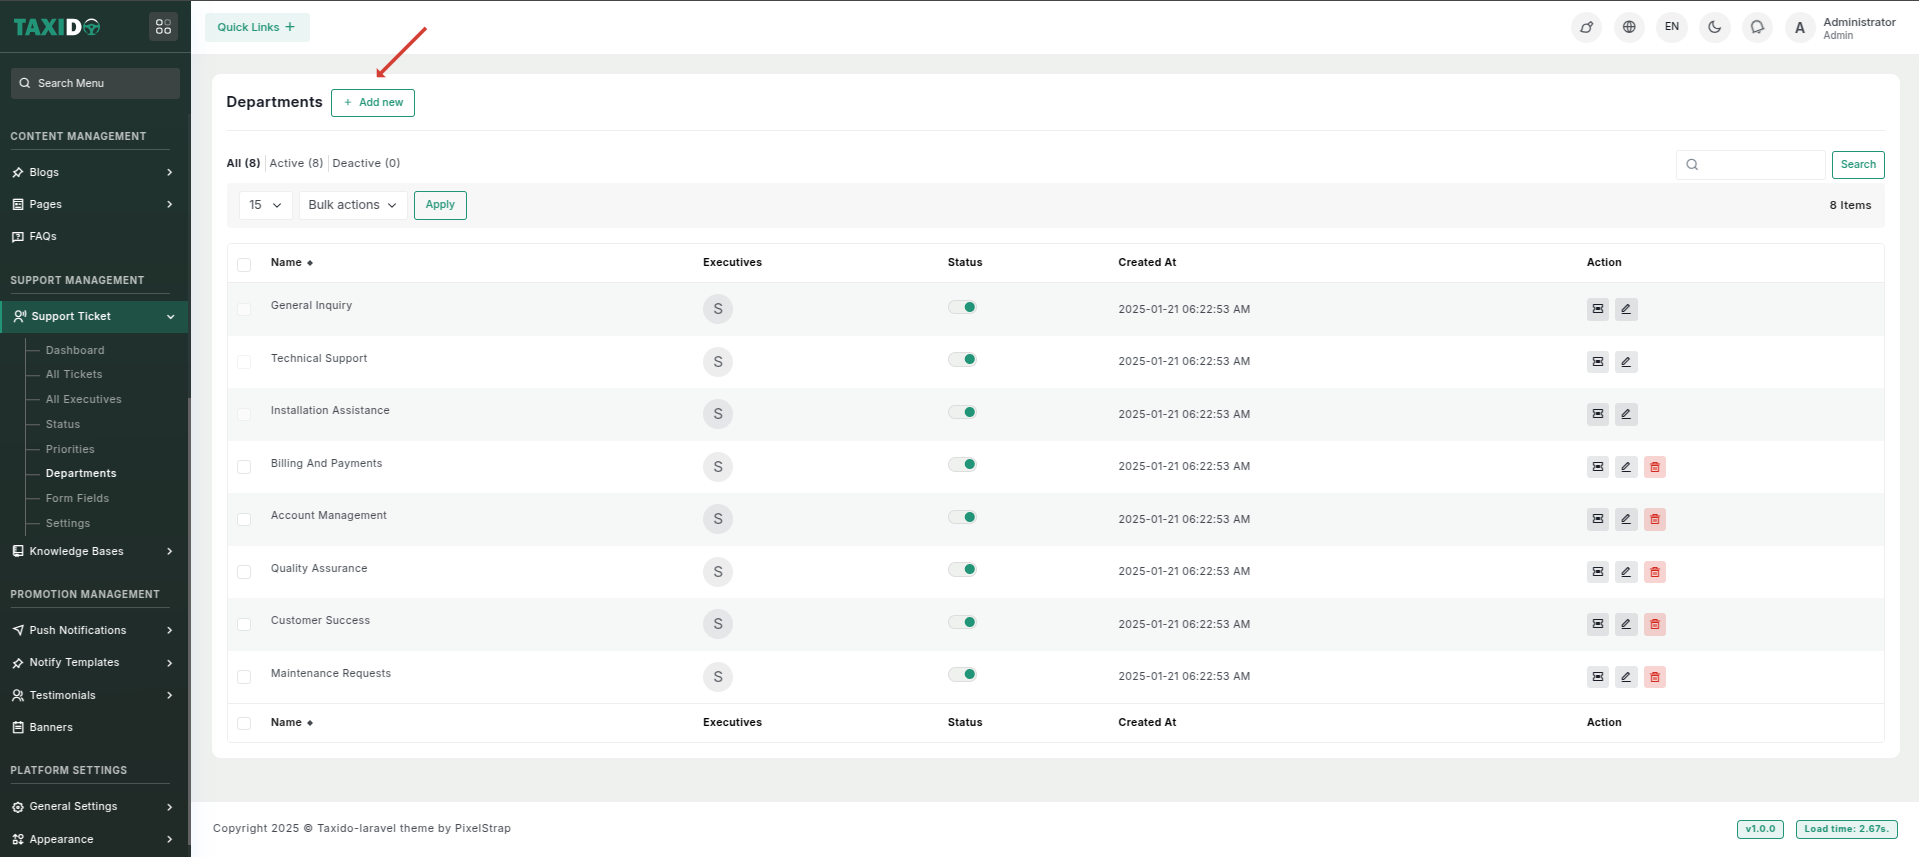1919x857 pixels.
Task: Open the rows-per-page dropdown showing 15
Action: [265, 205]
